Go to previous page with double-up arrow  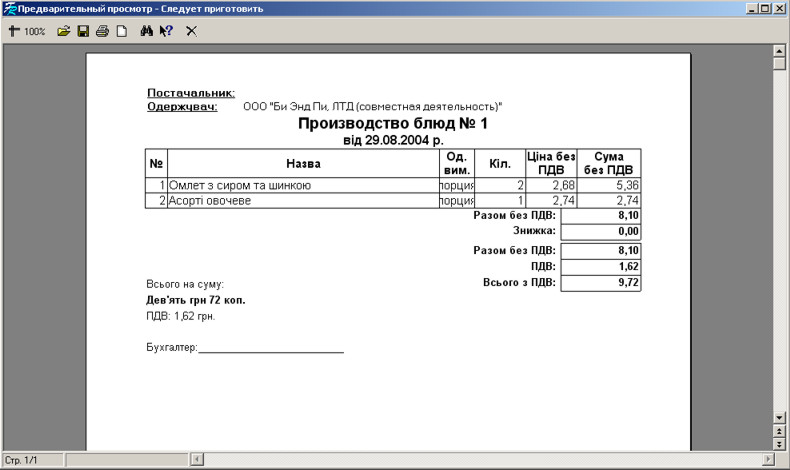pyautogui.click(x=780, y=430)
